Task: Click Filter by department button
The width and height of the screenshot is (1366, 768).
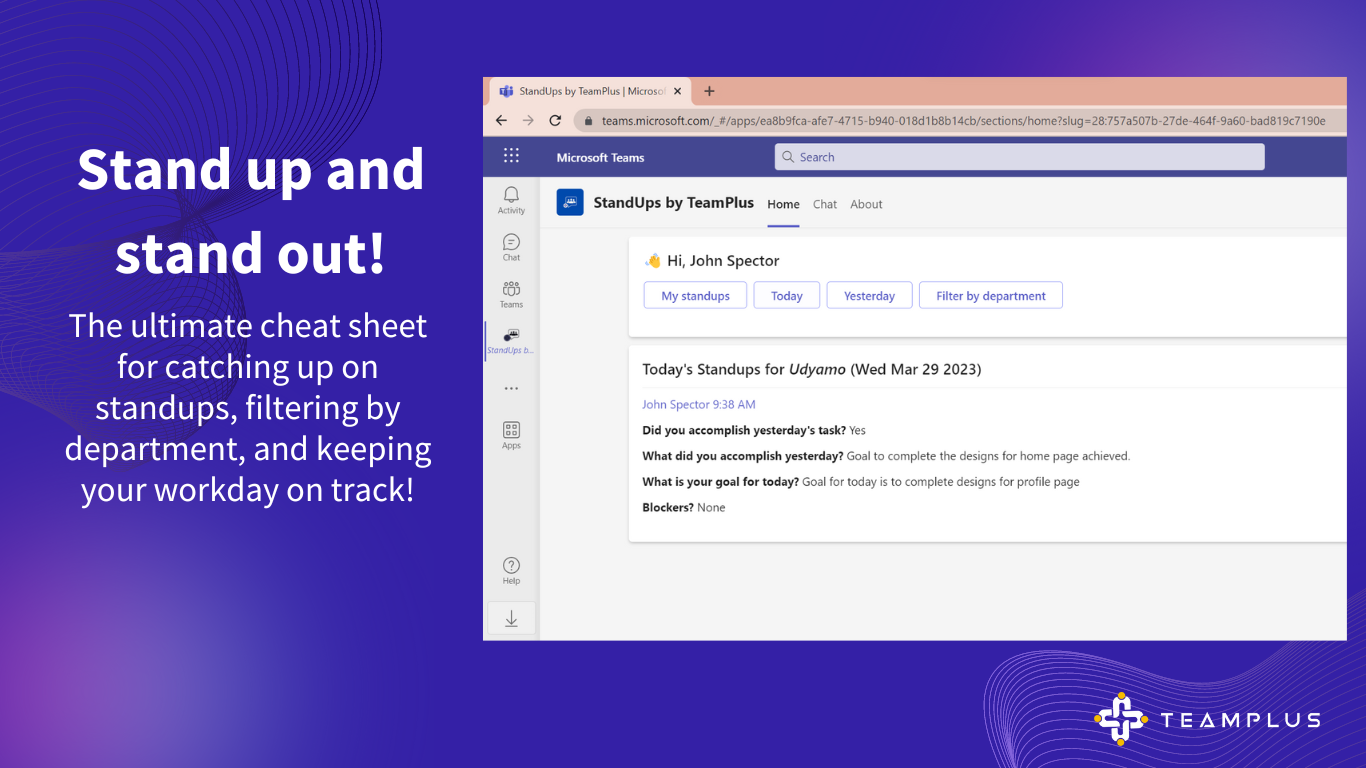Action: 991,296
